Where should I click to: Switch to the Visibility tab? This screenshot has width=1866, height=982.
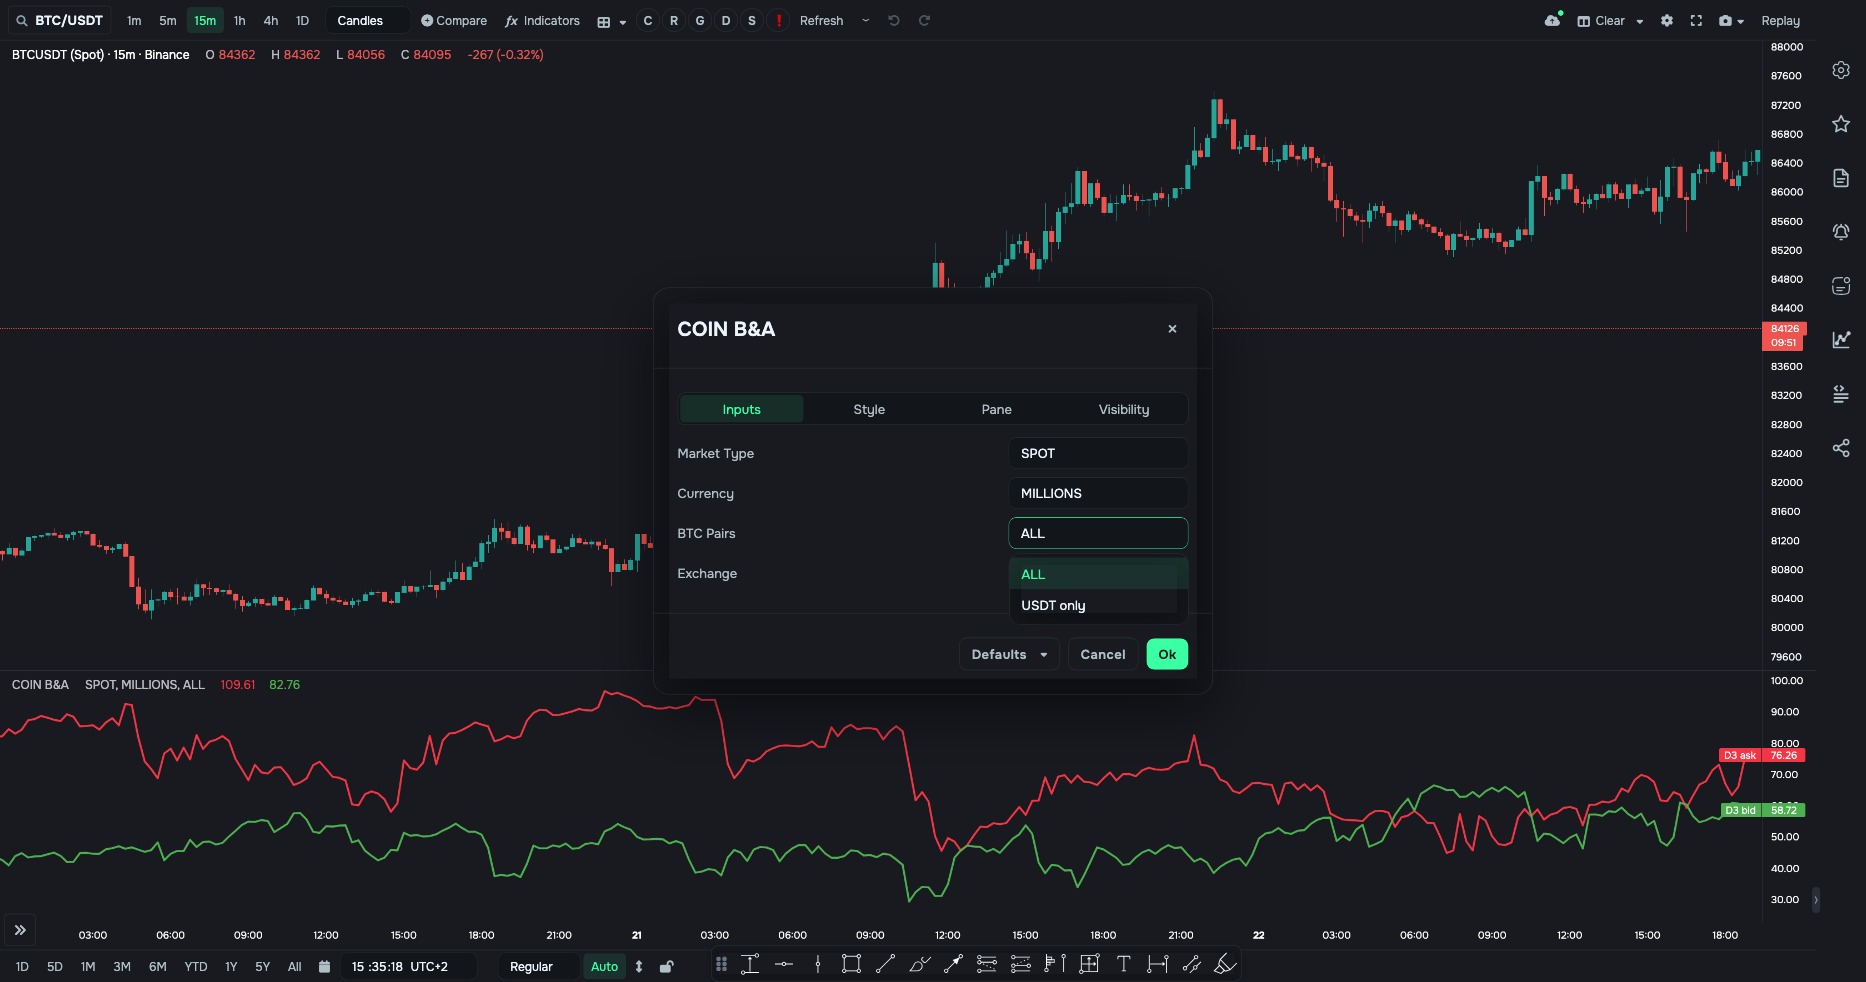click(1124, 409)
